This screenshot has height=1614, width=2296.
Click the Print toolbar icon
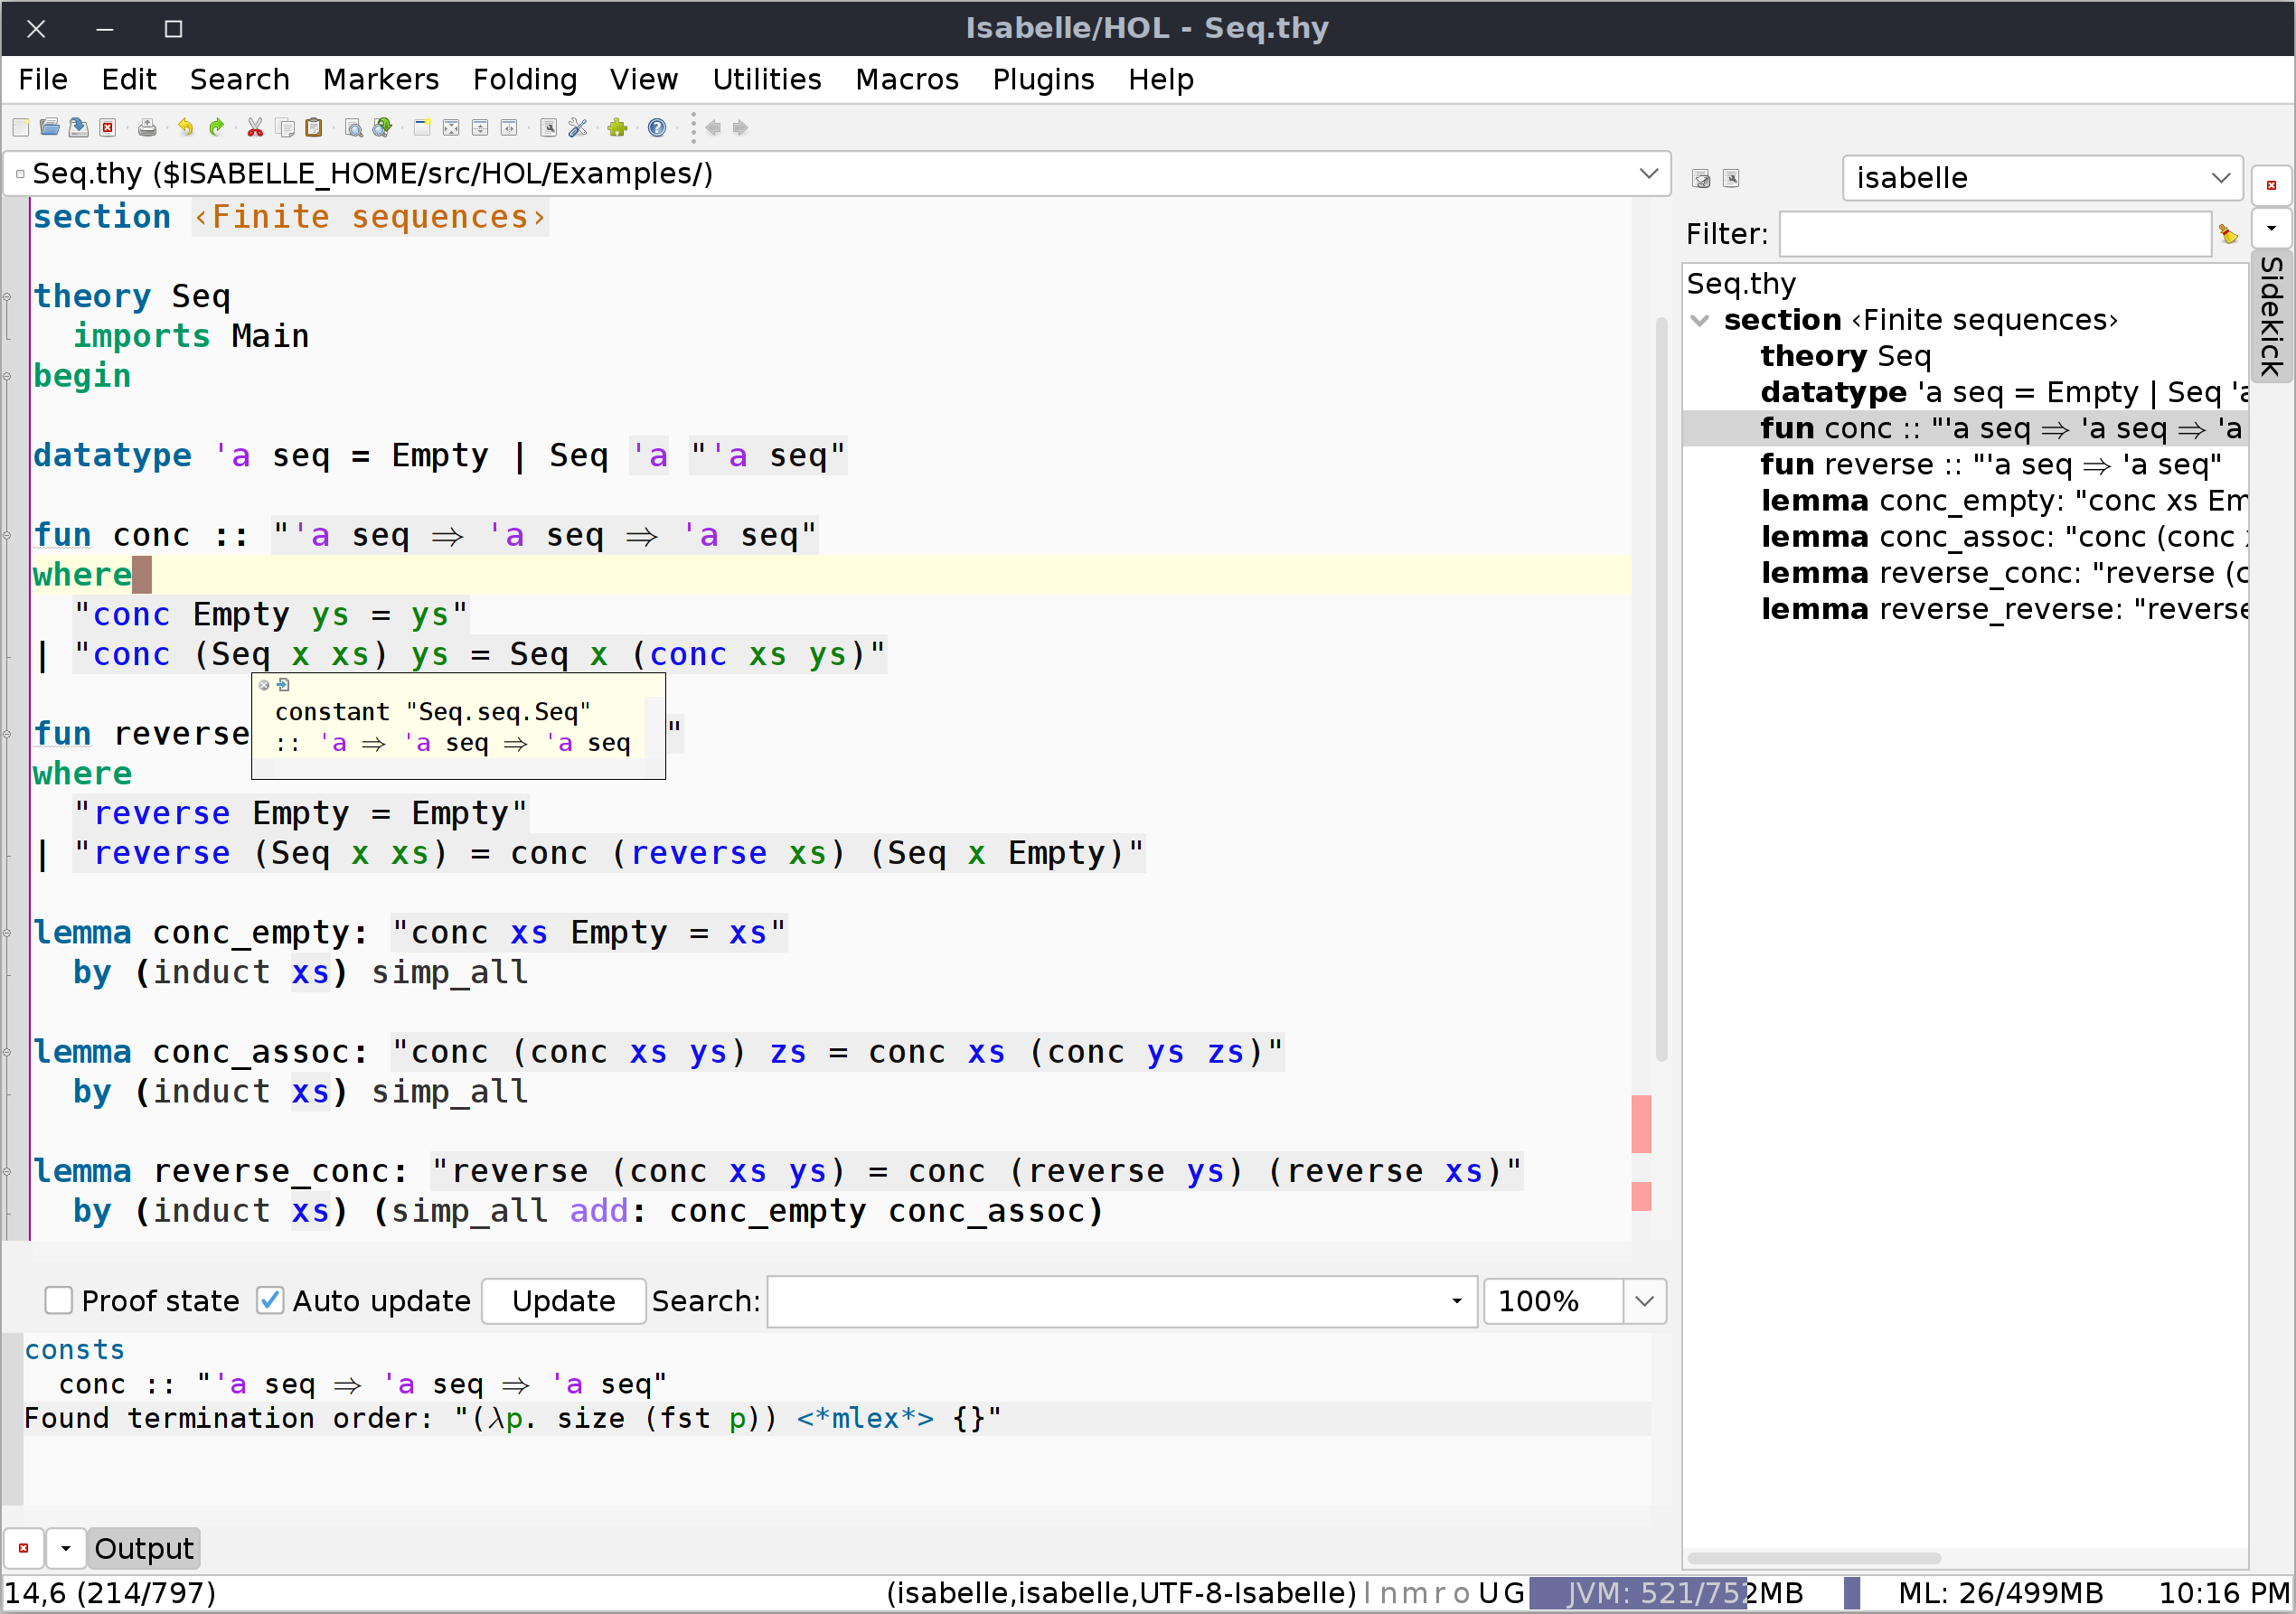pos(147,127)
